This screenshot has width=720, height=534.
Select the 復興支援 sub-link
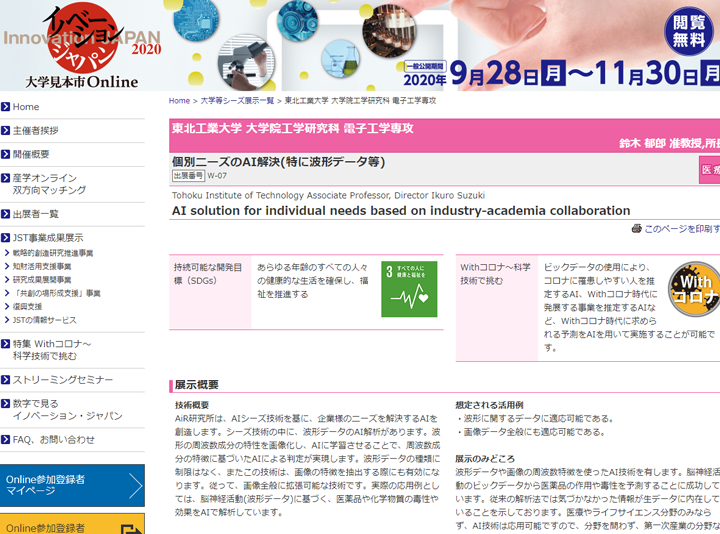(x=27, y=306)
